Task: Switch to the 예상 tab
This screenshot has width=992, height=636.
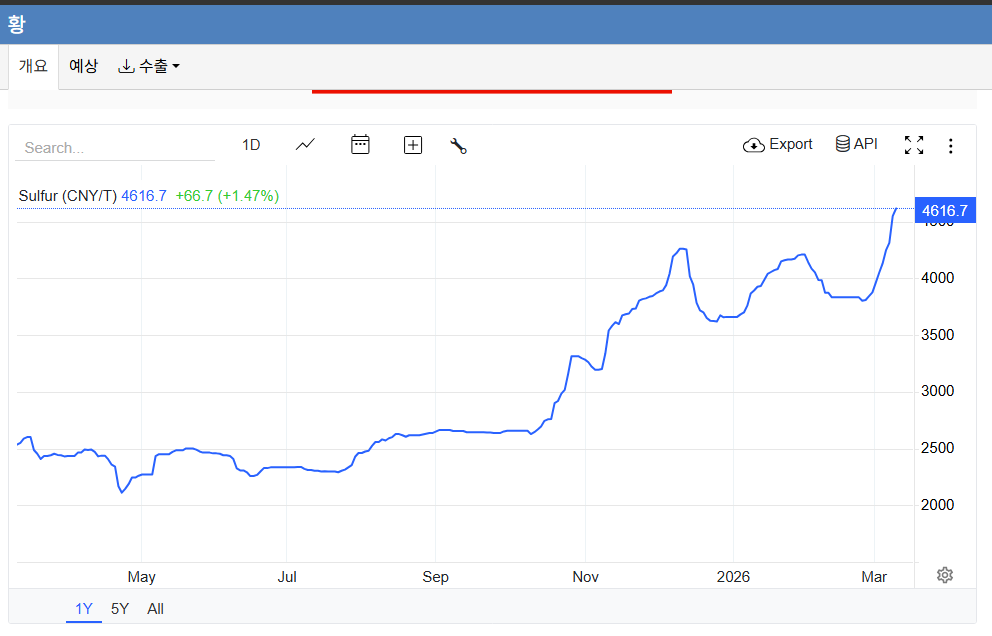Action: (x=83, y=67)
